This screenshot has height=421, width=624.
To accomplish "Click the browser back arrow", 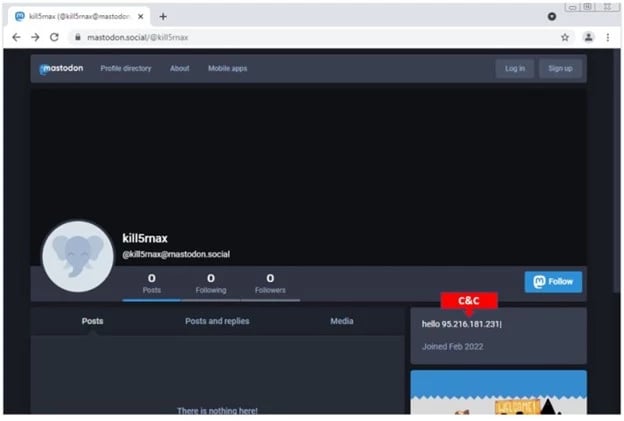I will [x=16, y=37].
